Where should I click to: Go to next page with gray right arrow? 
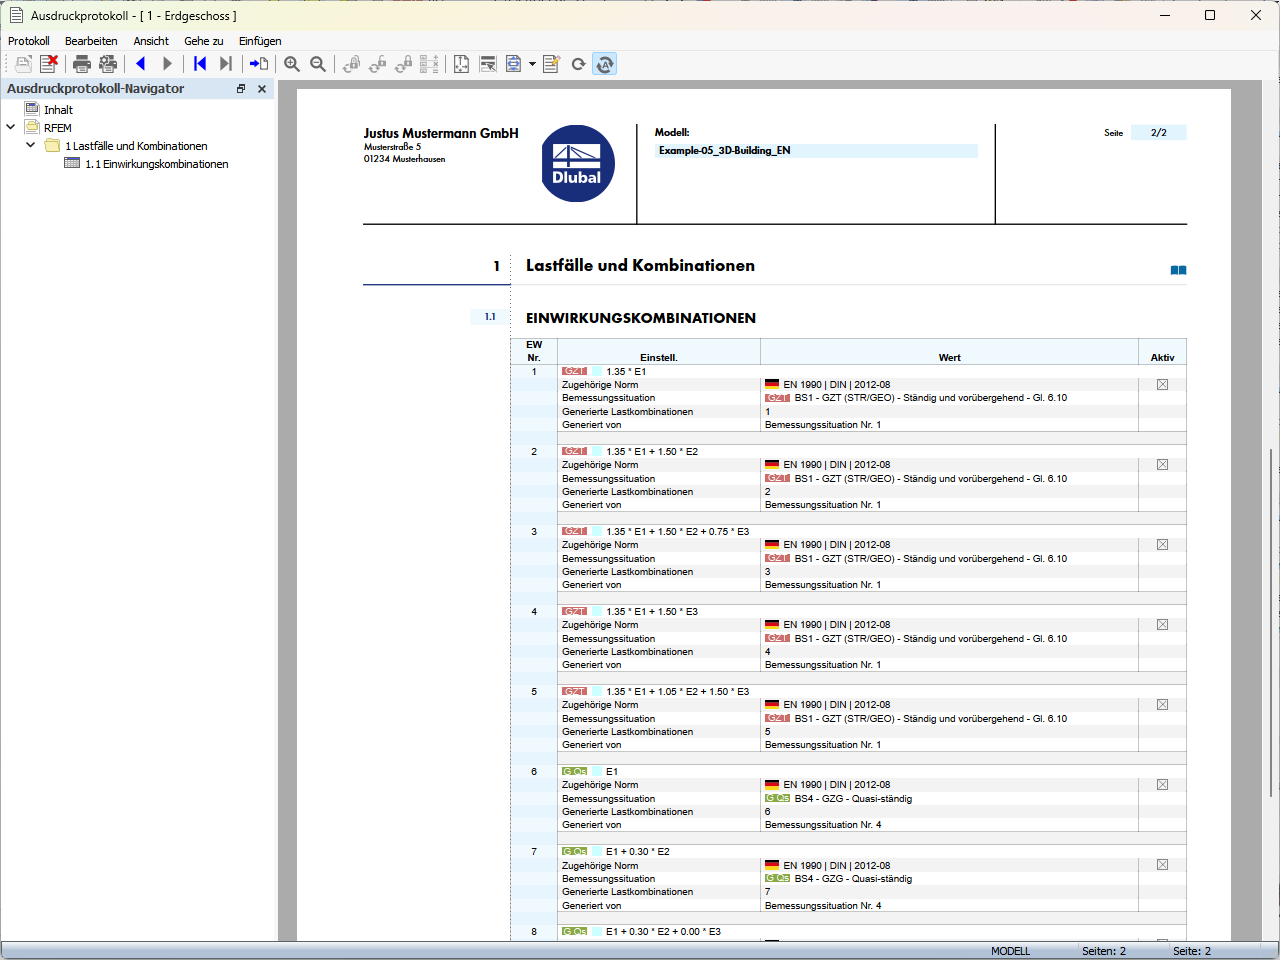coord(167,64)
